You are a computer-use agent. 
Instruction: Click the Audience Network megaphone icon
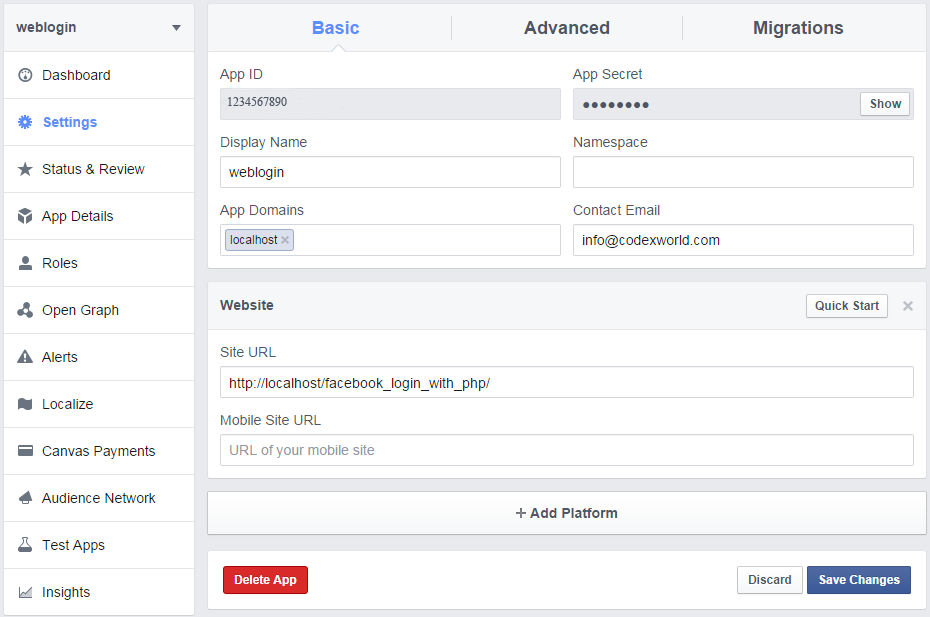[x=25, y=498]
